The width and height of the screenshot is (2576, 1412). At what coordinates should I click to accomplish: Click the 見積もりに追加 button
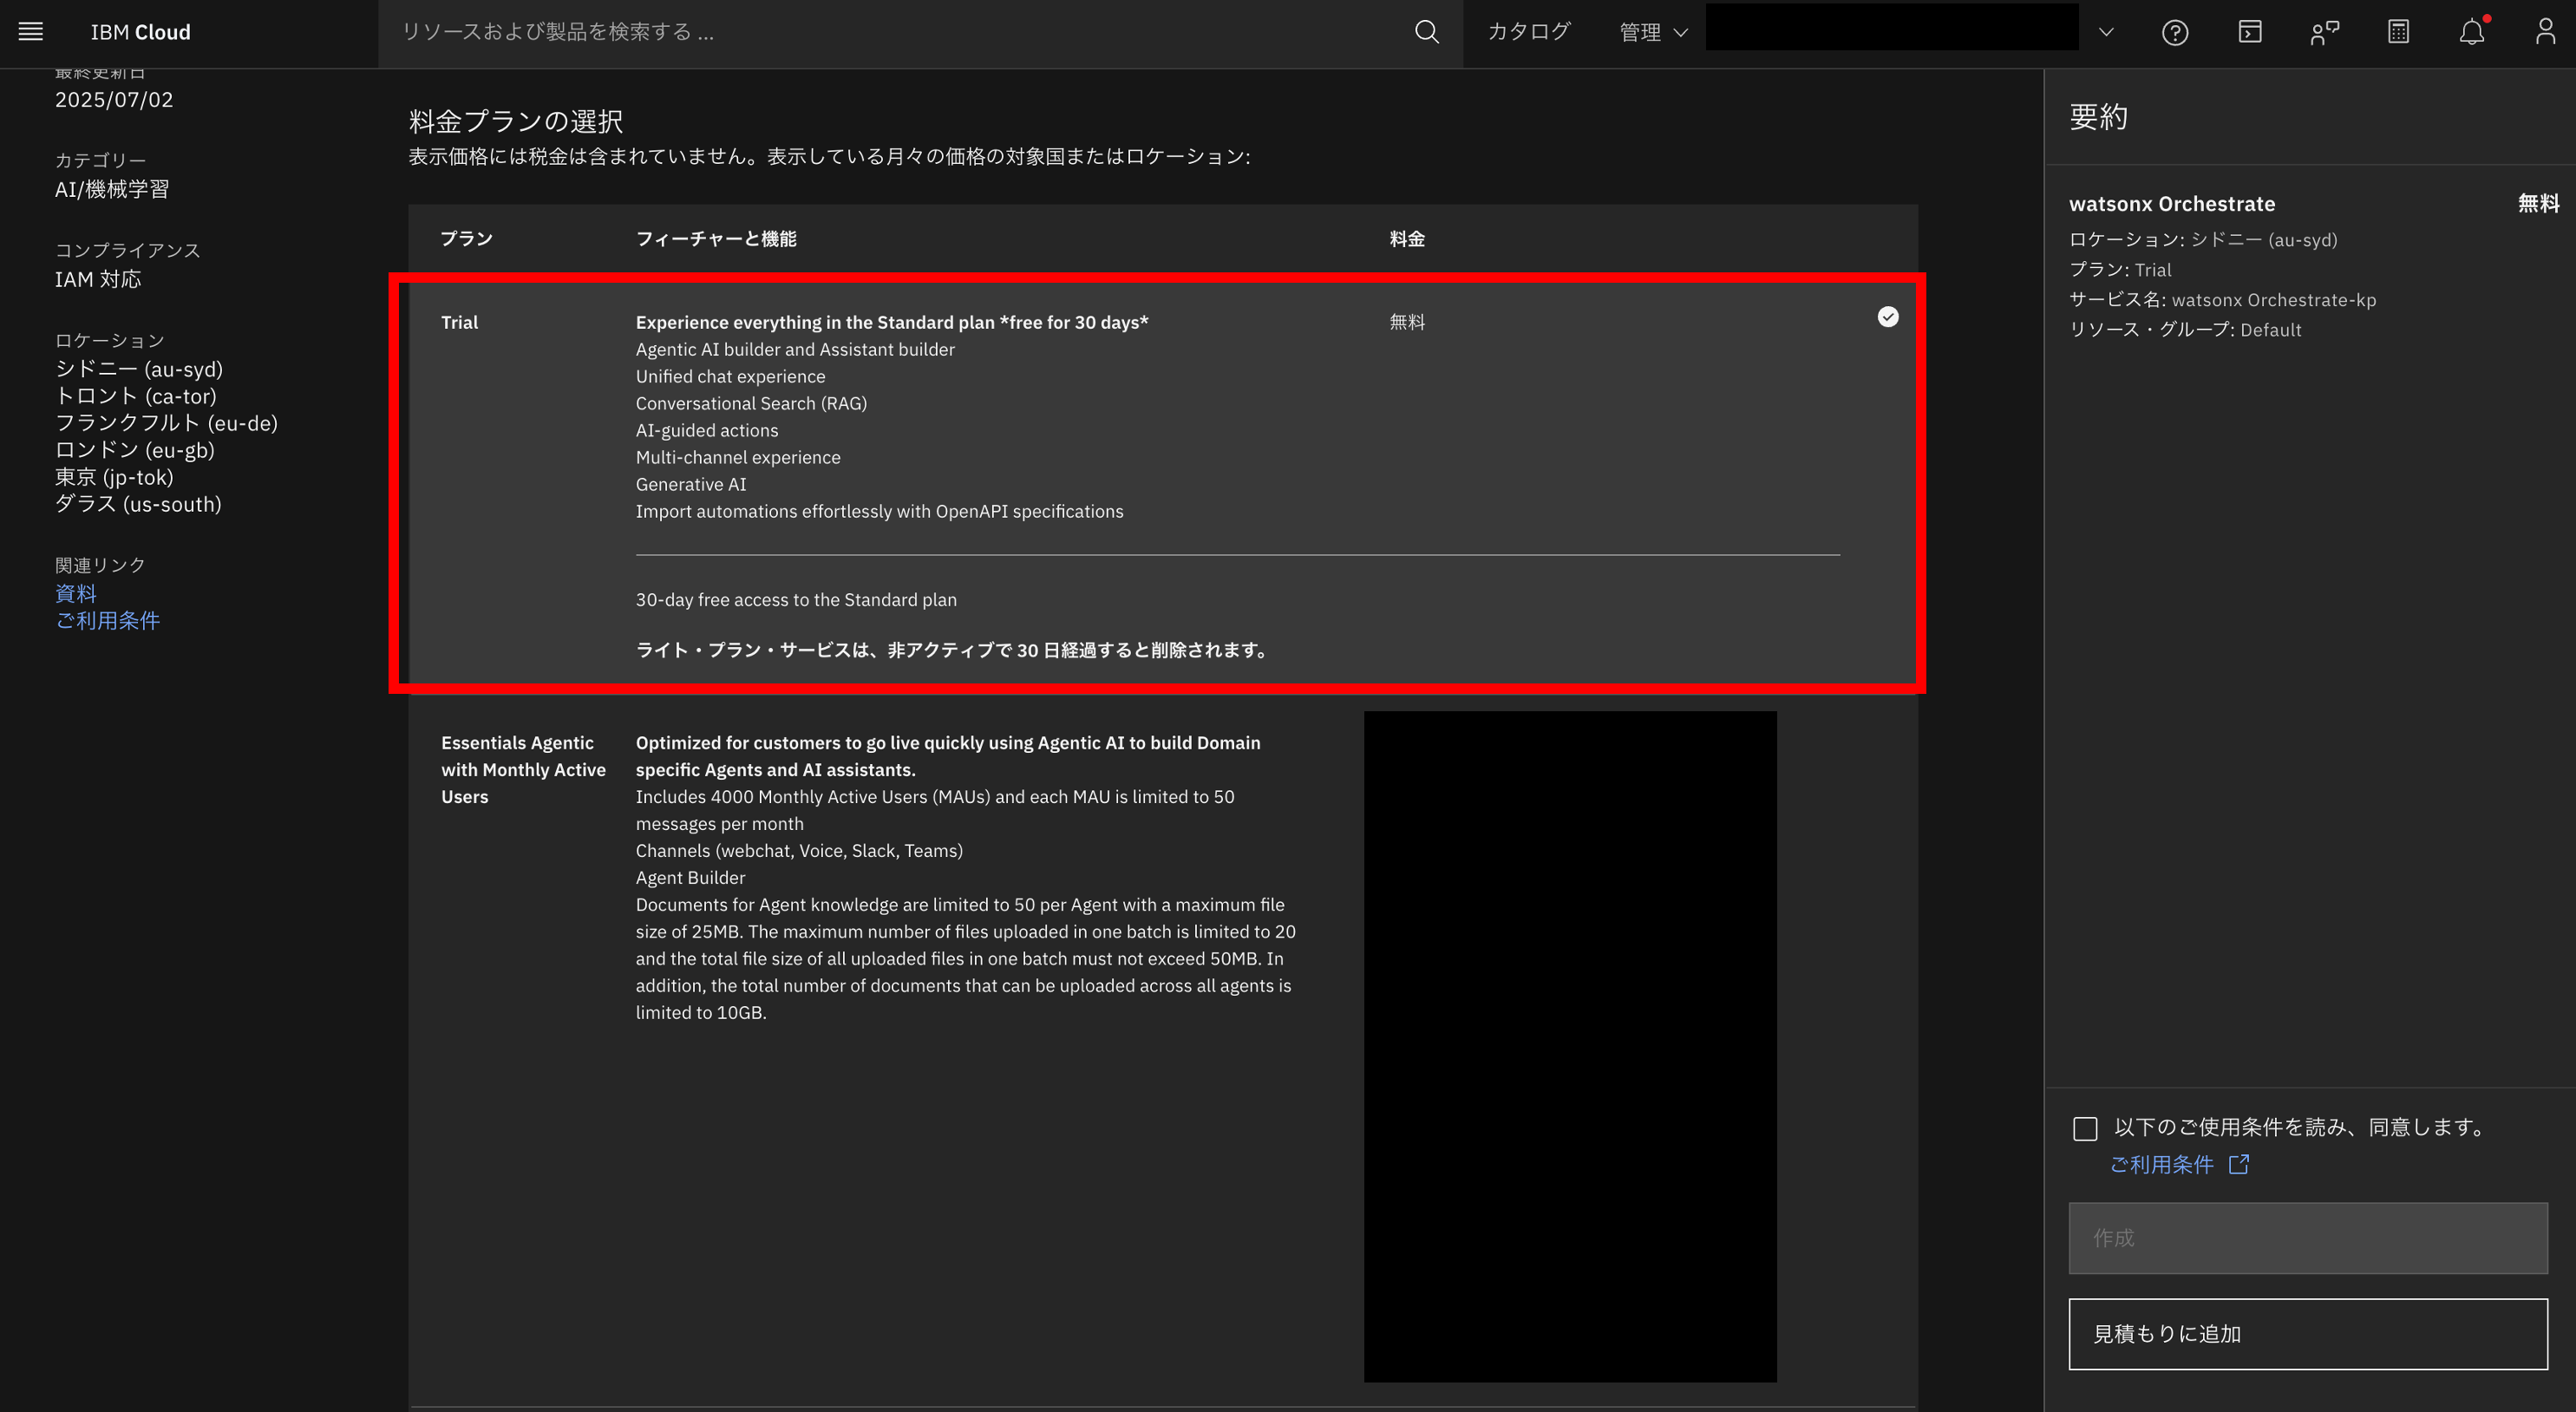pyautogui.click(x=2307, y=1333)
